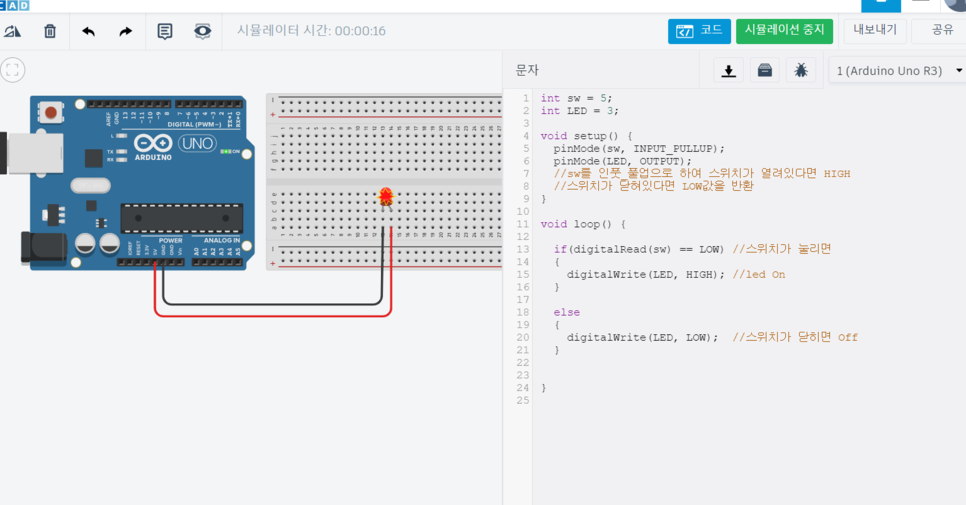This screenshot has height=505, width=966.
Task: Click the zoom to fit icon
Action: (12, 70)
